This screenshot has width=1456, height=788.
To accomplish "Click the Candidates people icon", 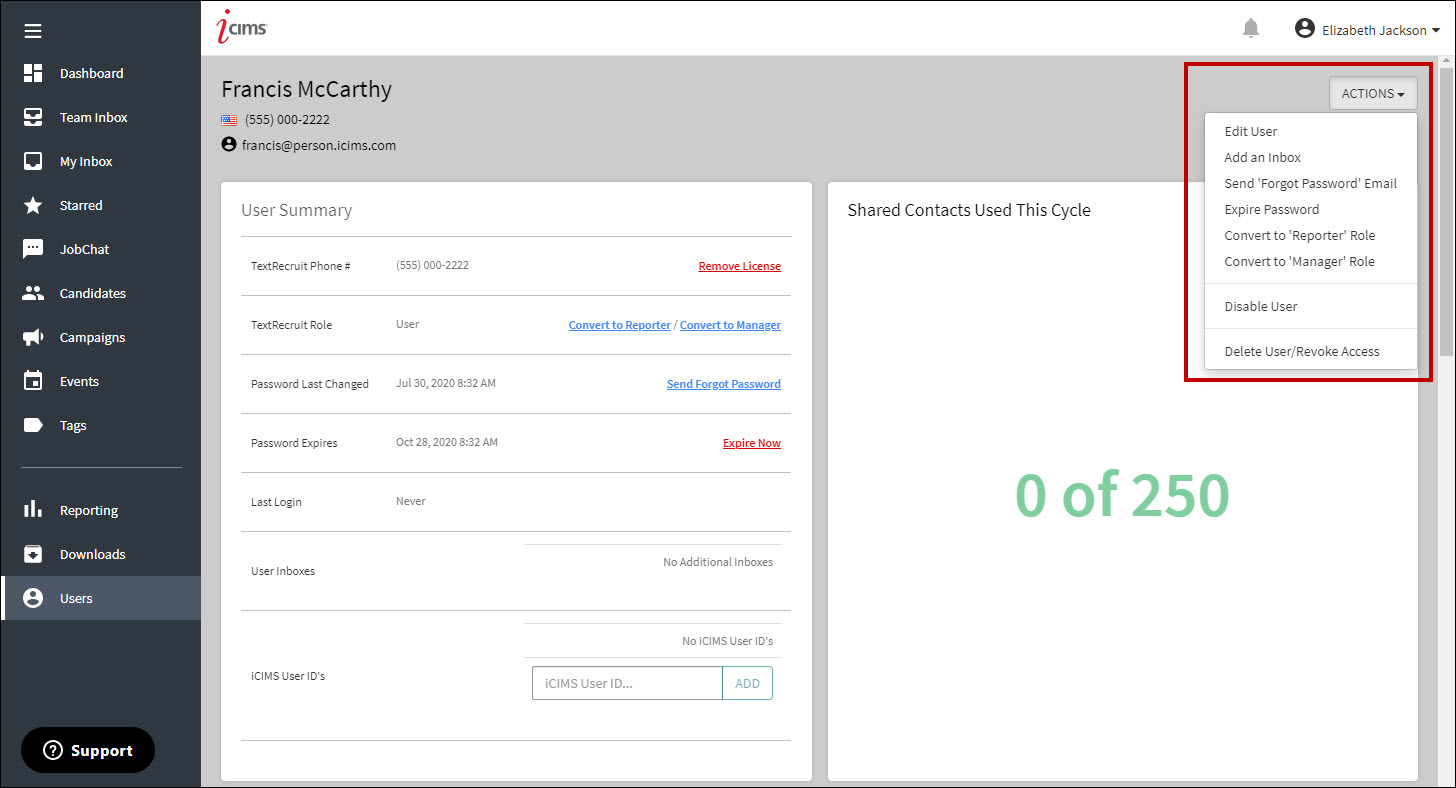I will coord(33,293).
